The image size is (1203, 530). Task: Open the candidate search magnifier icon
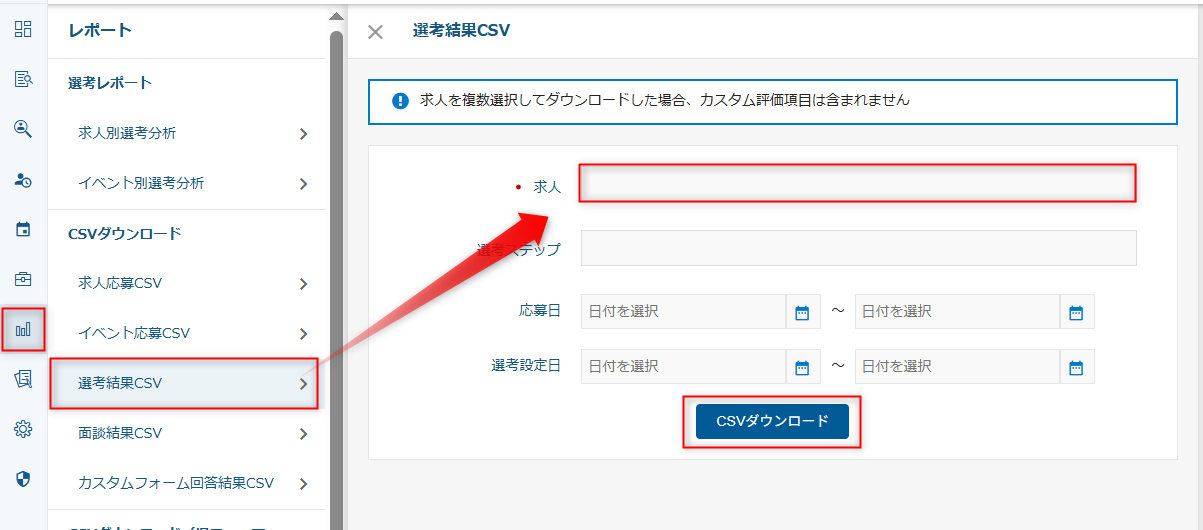click(x=23, y=129)
